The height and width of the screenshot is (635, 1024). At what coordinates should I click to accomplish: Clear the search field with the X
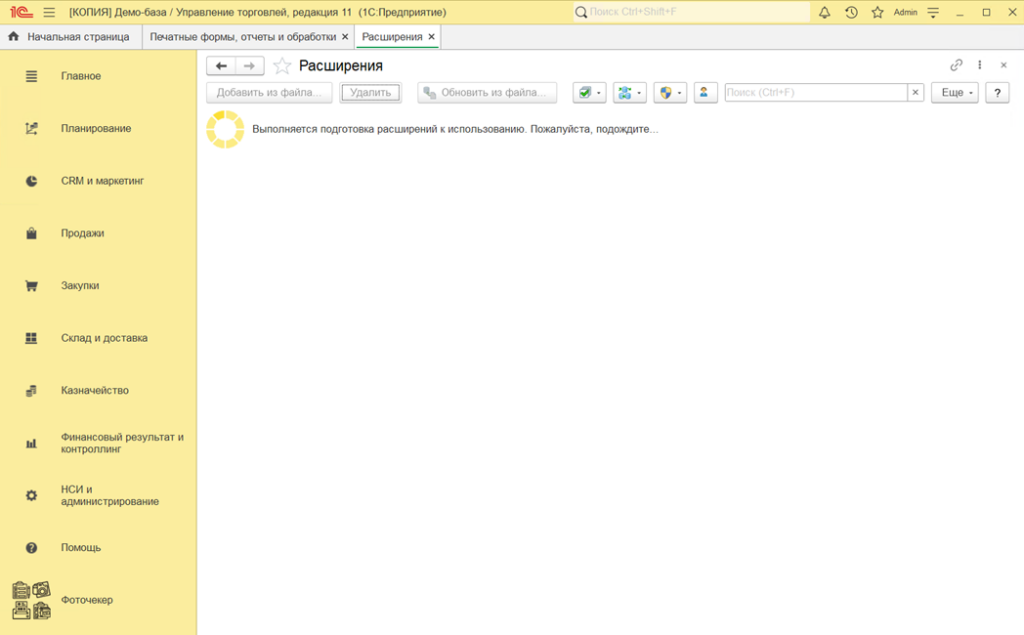tap(915, 92)
